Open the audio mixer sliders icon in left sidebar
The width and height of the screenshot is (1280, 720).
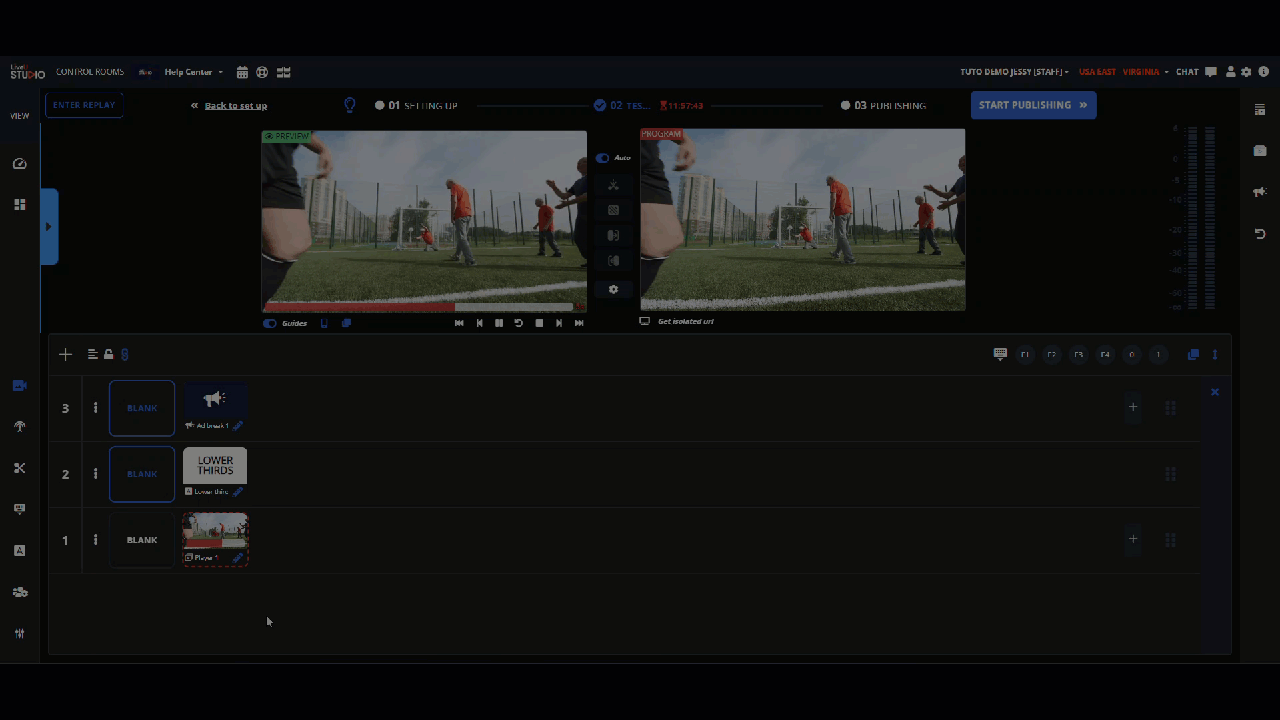point(19,633)
